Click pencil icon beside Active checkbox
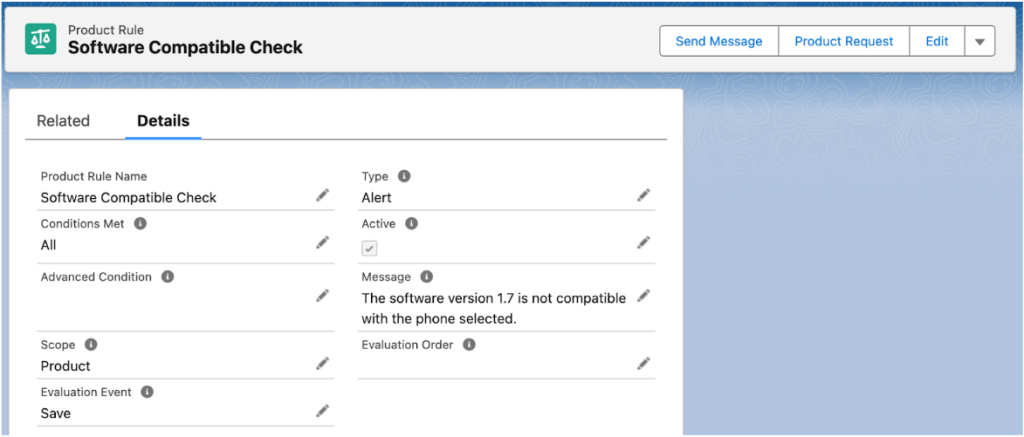Screen dimensions: 1024x437 click(644, 243)
